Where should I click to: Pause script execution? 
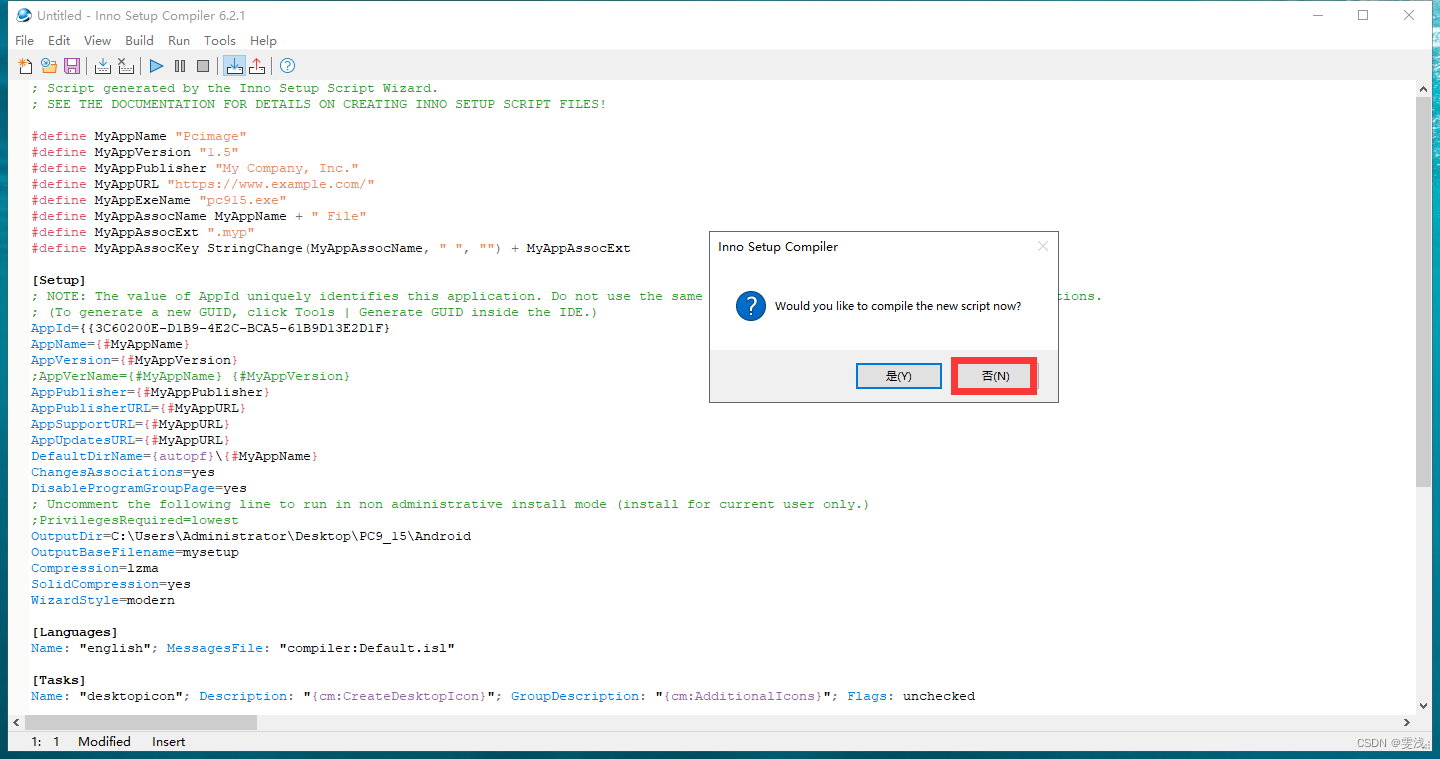click(180, 65)
